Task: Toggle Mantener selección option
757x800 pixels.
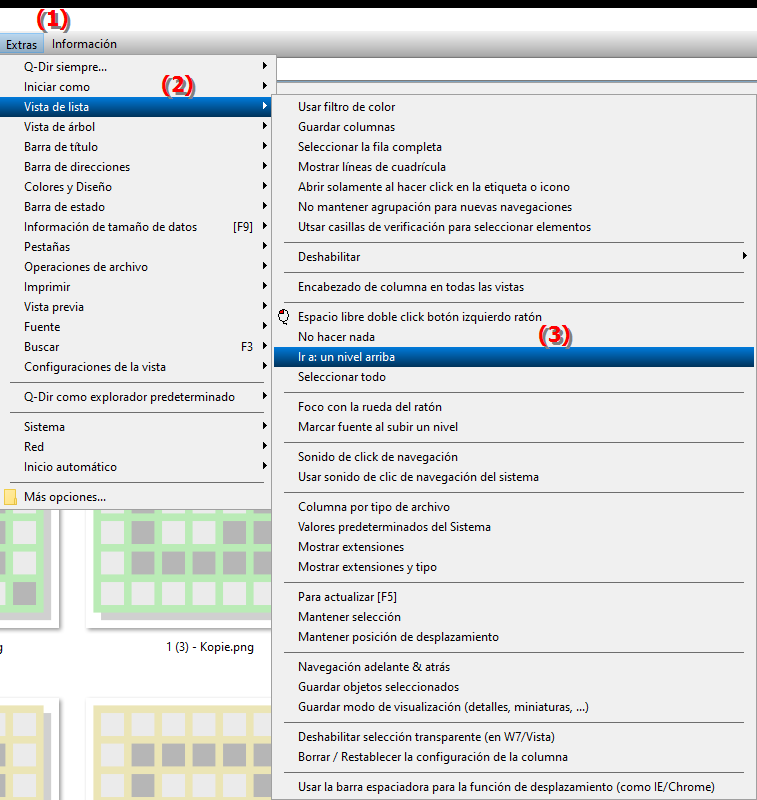Action: click(x=514, y=617)
